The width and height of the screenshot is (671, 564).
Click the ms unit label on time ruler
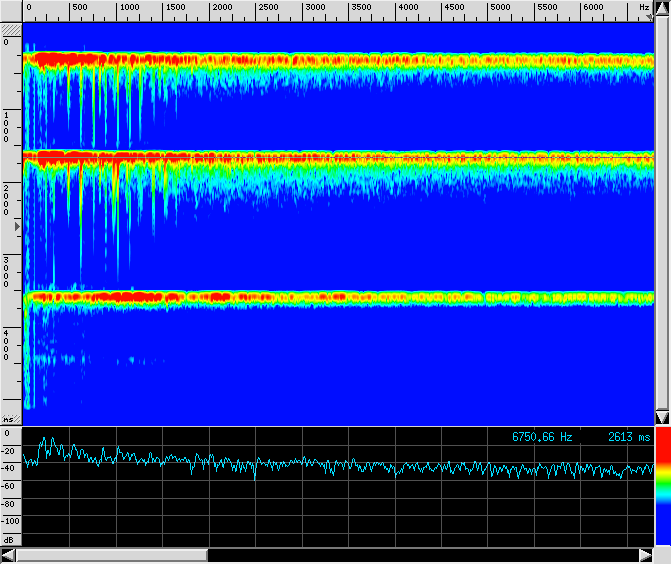pos(9,419)
